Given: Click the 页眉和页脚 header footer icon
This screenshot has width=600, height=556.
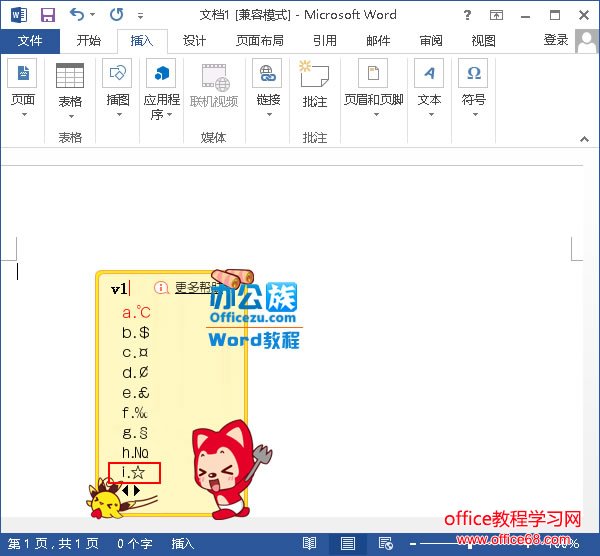Looking at the screenshot, I should pos(373,73).
